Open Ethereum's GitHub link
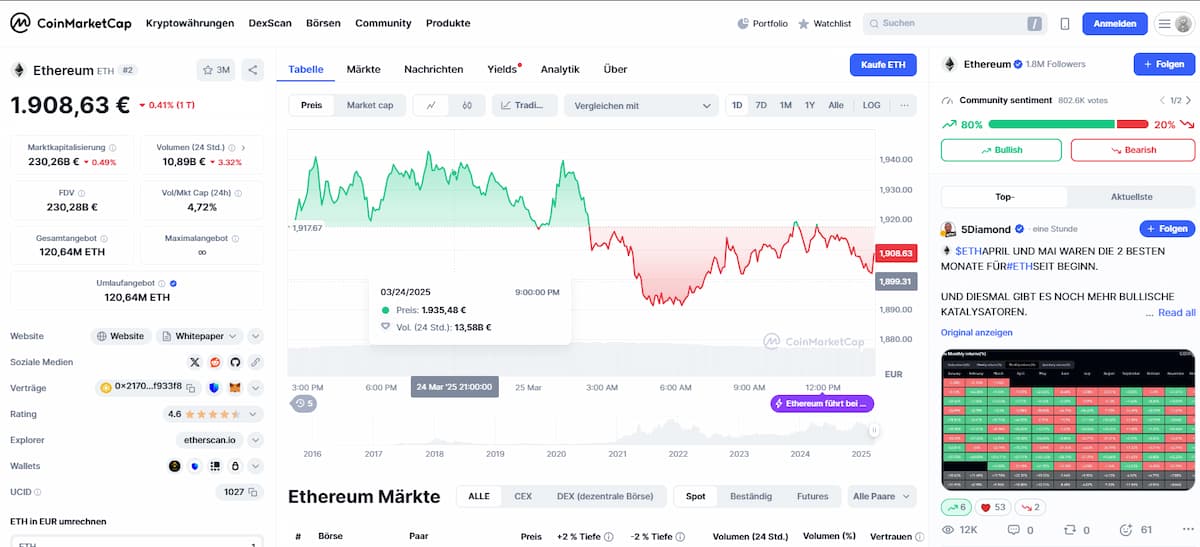 (235, 362)
